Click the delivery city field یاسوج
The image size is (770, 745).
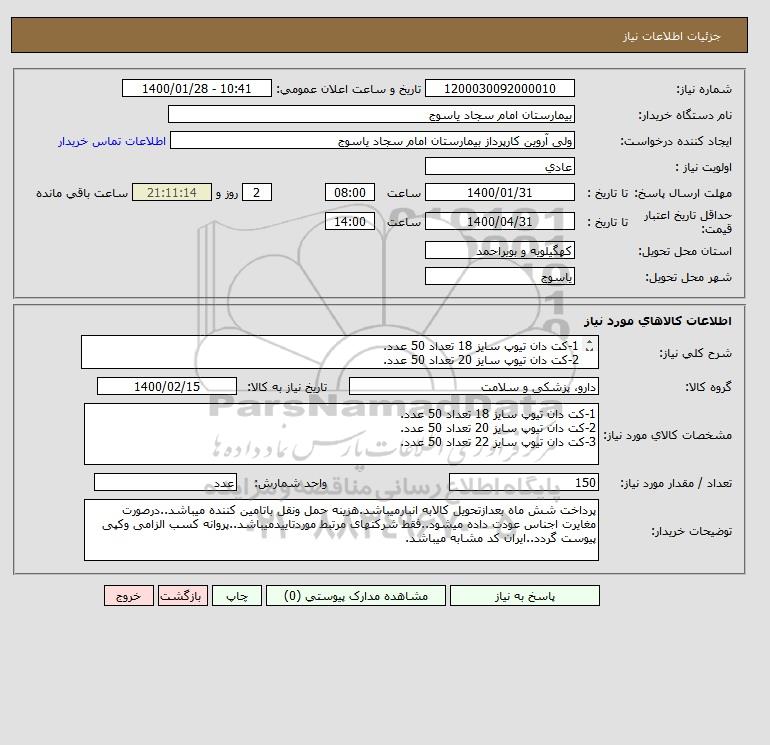click(499, 276)
